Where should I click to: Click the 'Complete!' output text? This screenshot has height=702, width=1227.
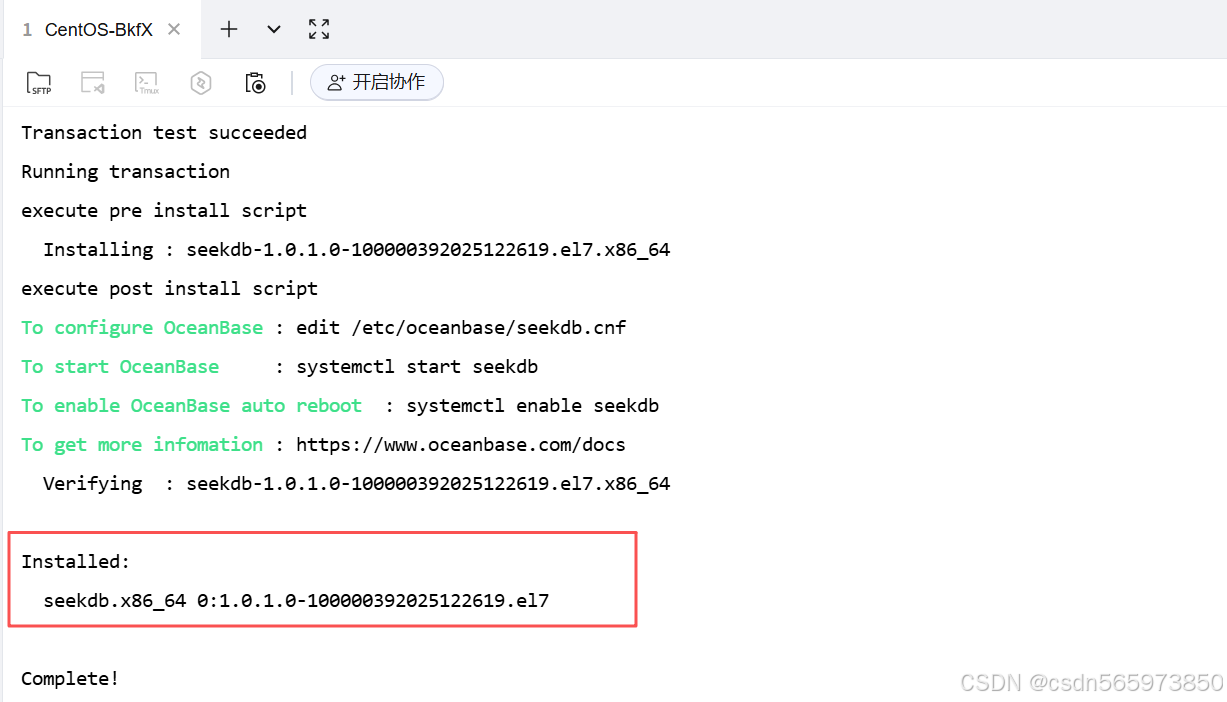(70, 678)
